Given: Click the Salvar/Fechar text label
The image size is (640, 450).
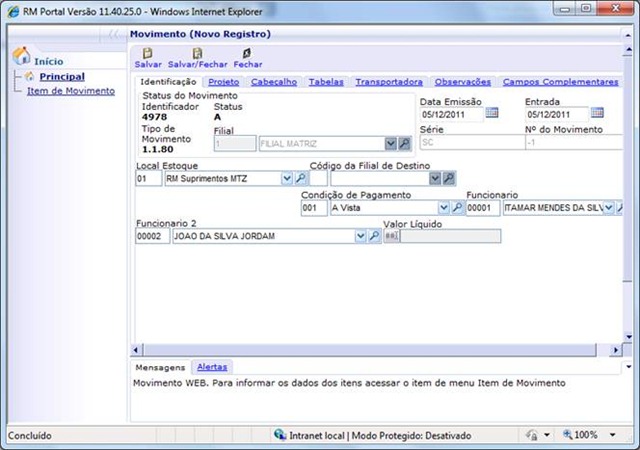Looking at the screenshot, I should [198, 64].
